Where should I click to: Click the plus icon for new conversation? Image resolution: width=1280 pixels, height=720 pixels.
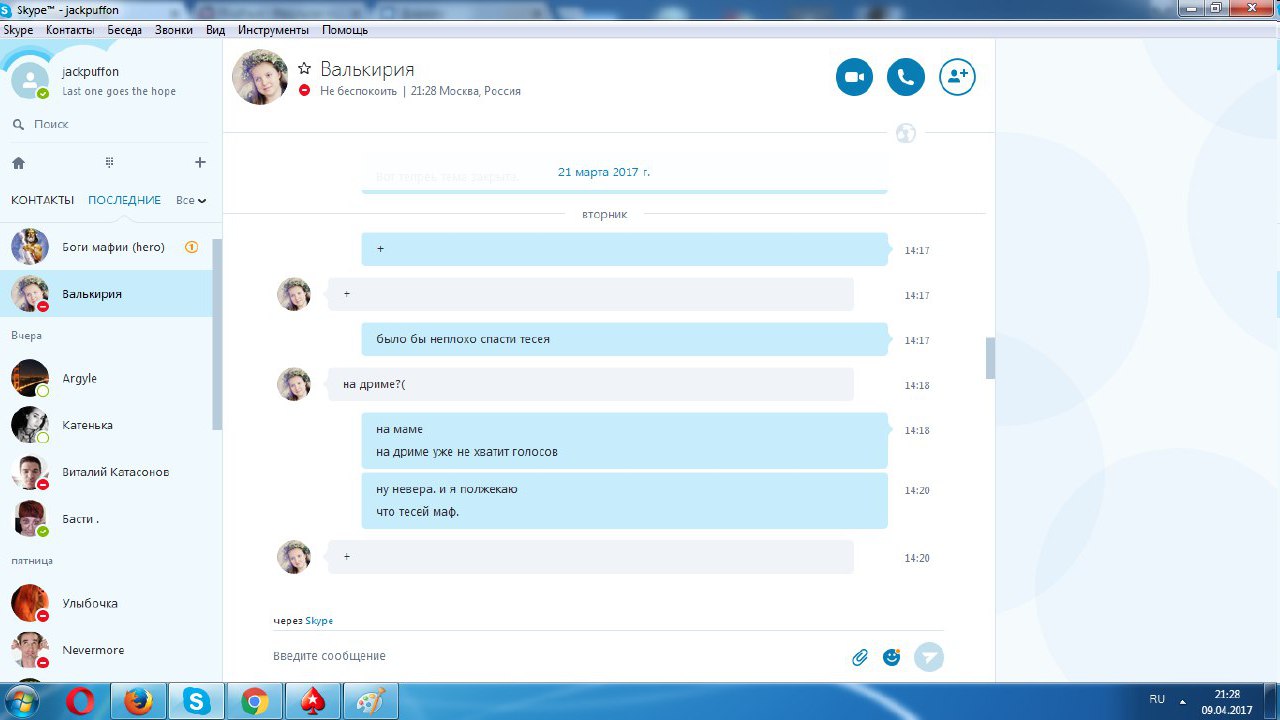(x=200, y=163)
